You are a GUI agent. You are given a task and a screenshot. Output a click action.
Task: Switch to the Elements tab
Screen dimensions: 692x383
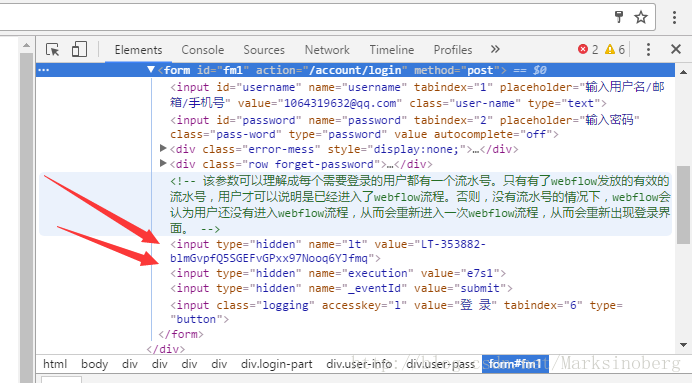[x=138, y=50]
